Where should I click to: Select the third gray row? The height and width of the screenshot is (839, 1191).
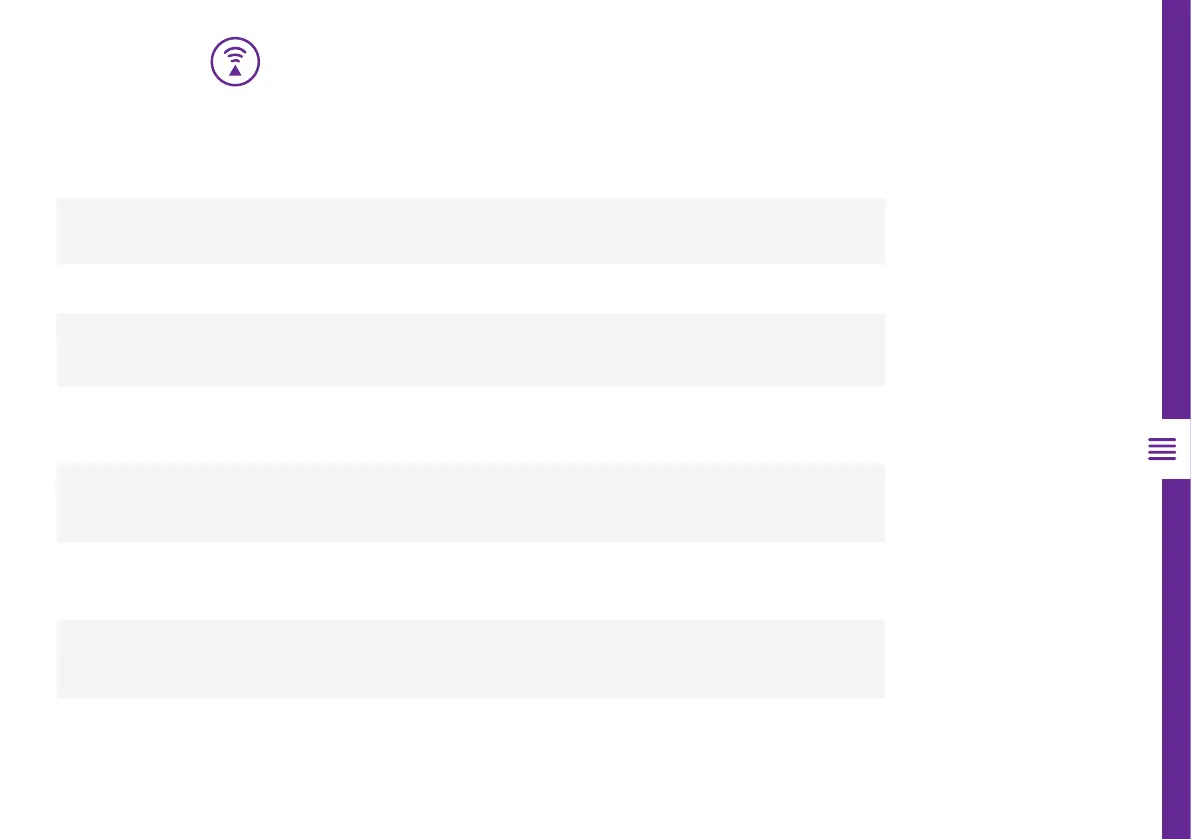coord(470,502)
